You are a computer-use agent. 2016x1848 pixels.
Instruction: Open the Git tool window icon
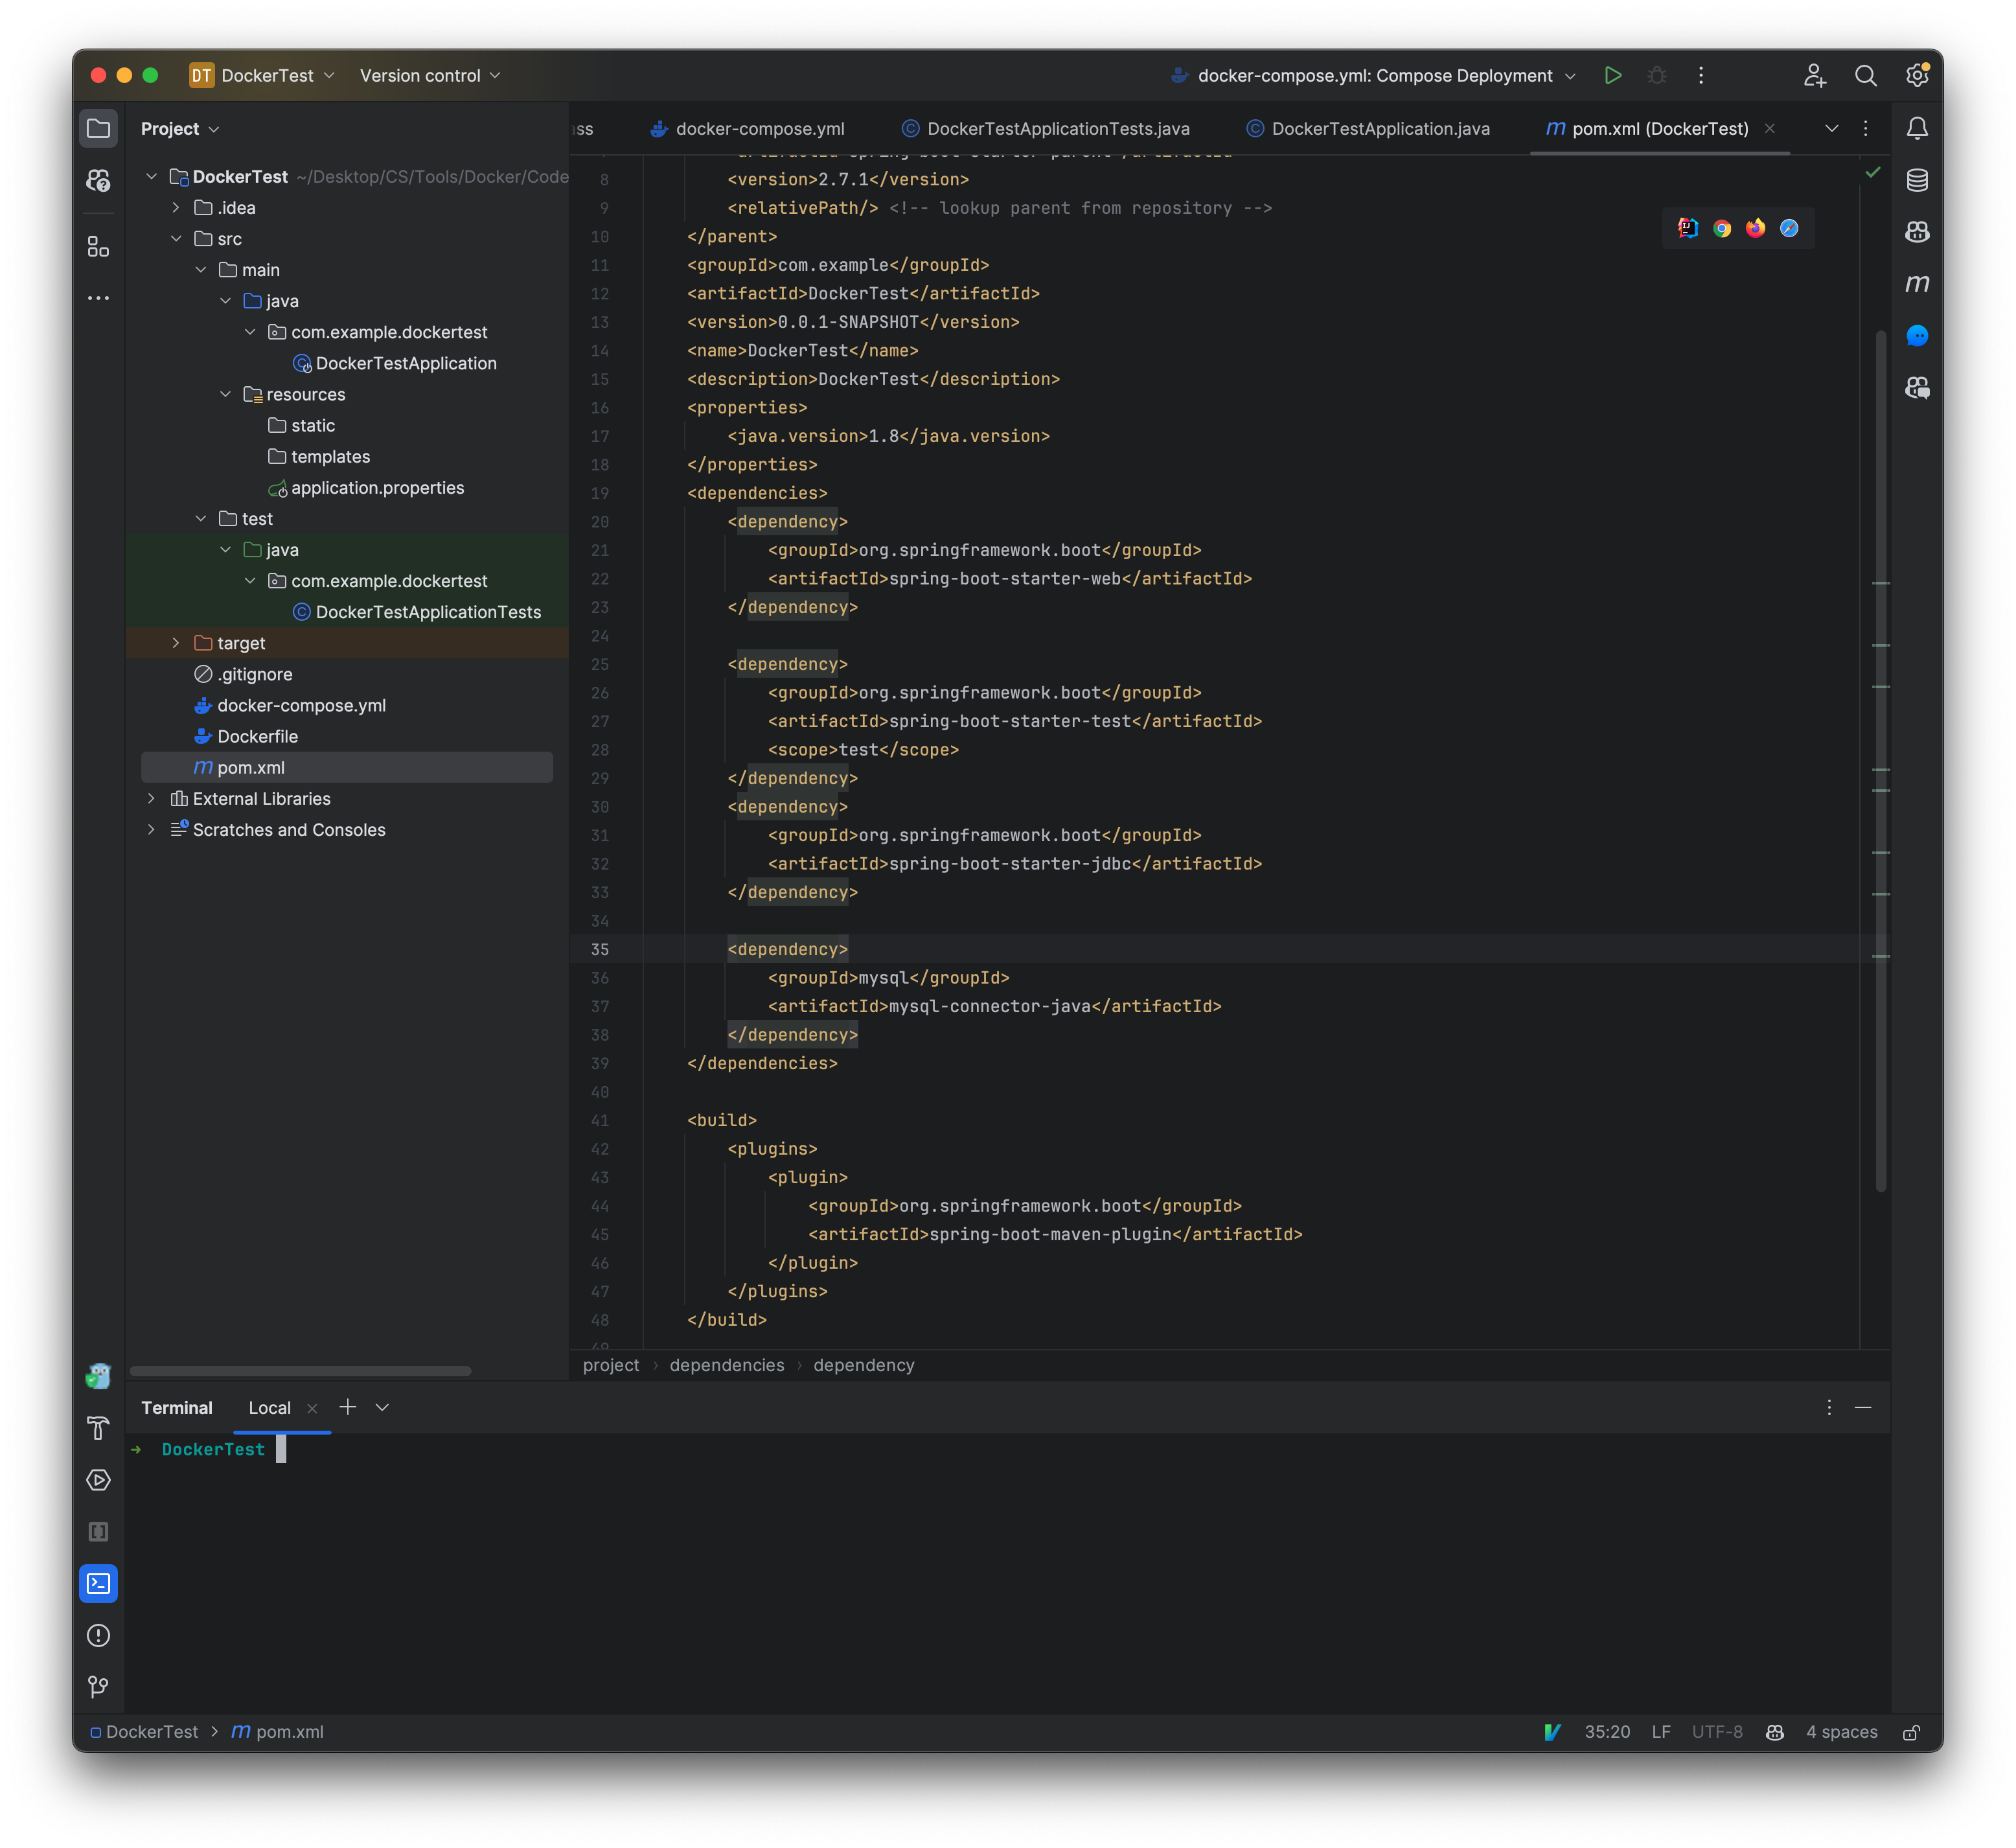[98, 1688]
